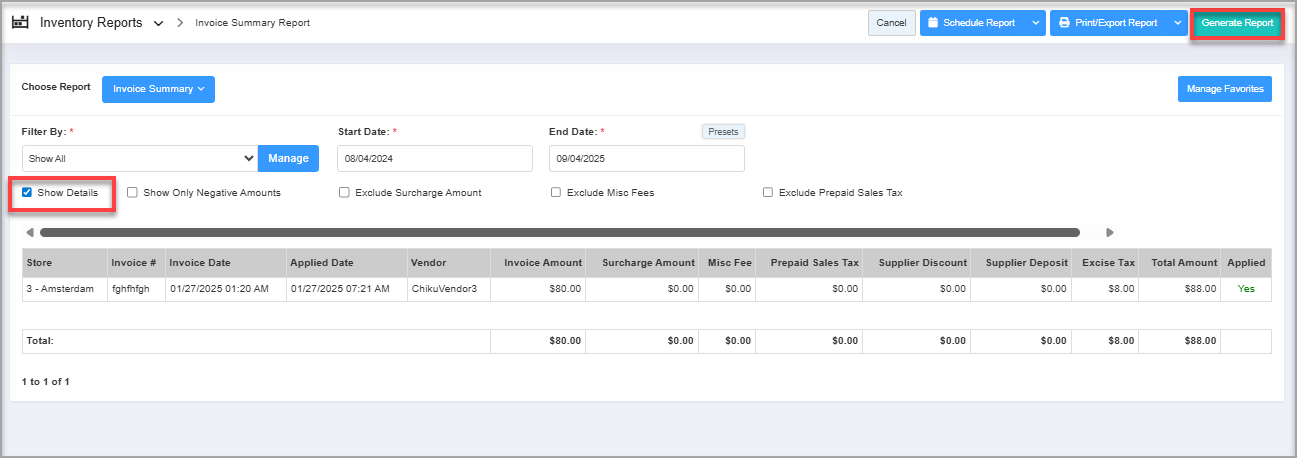Image resolution: width=1297 pixels, height=458 pixels.
Task: Check the Exclude Misc Fees option
Action: pos(556,192)
